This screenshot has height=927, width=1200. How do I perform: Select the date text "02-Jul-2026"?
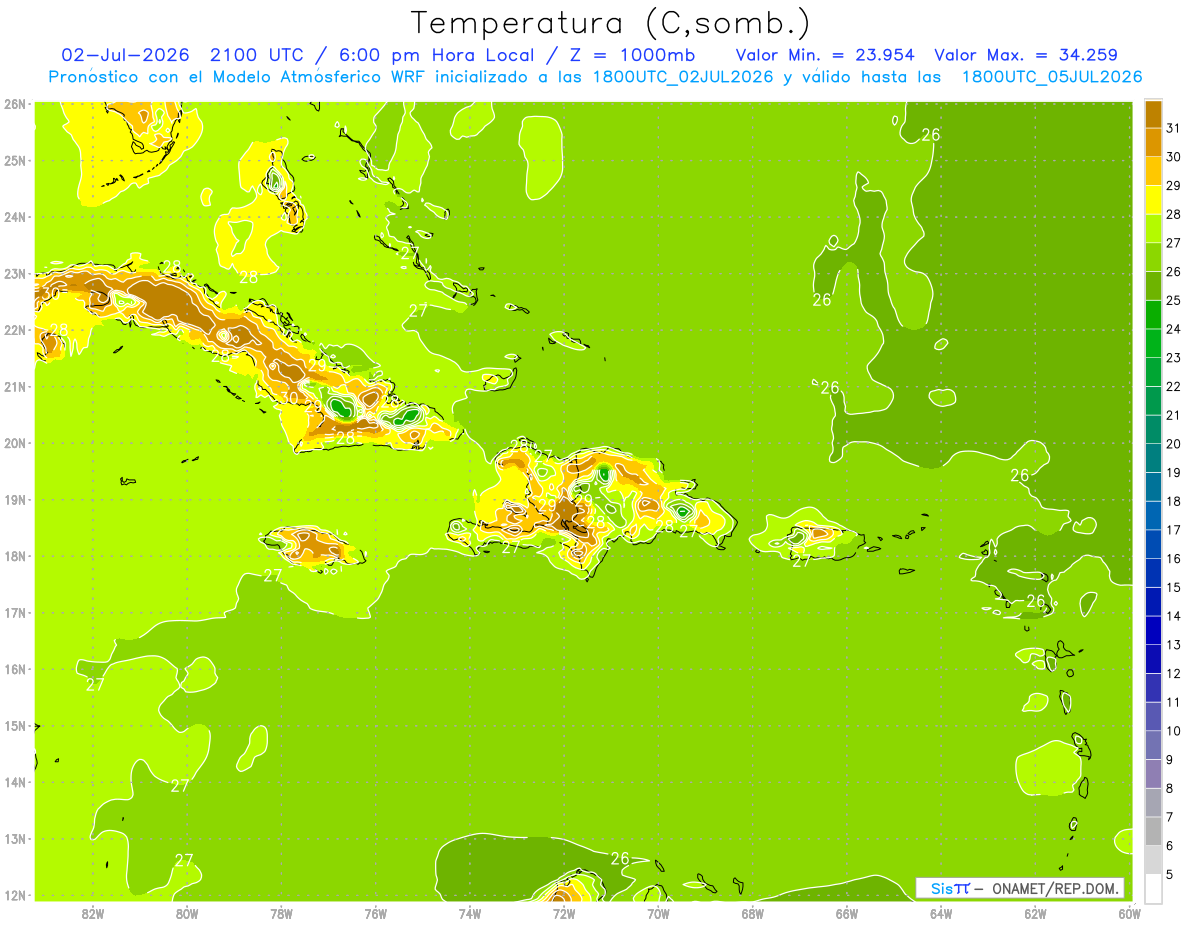tap(126, 55)
